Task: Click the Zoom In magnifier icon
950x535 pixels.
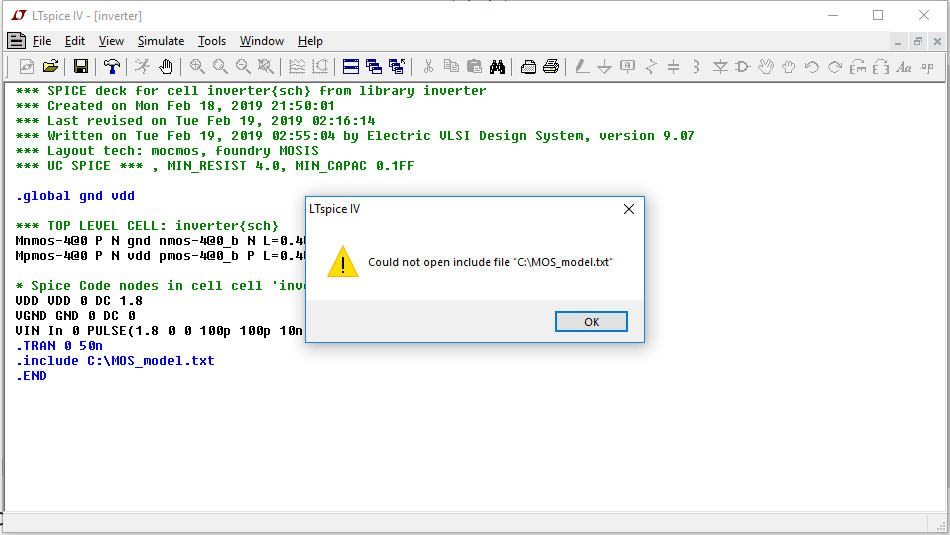Action: pos(197,67)
